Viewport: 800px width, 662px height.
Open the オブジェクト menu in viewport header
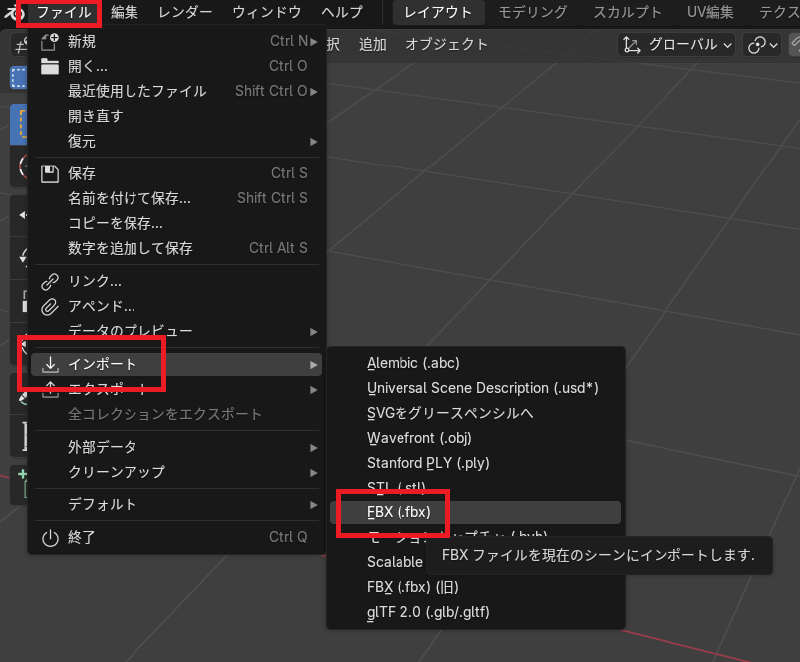(x=446, y=44)
